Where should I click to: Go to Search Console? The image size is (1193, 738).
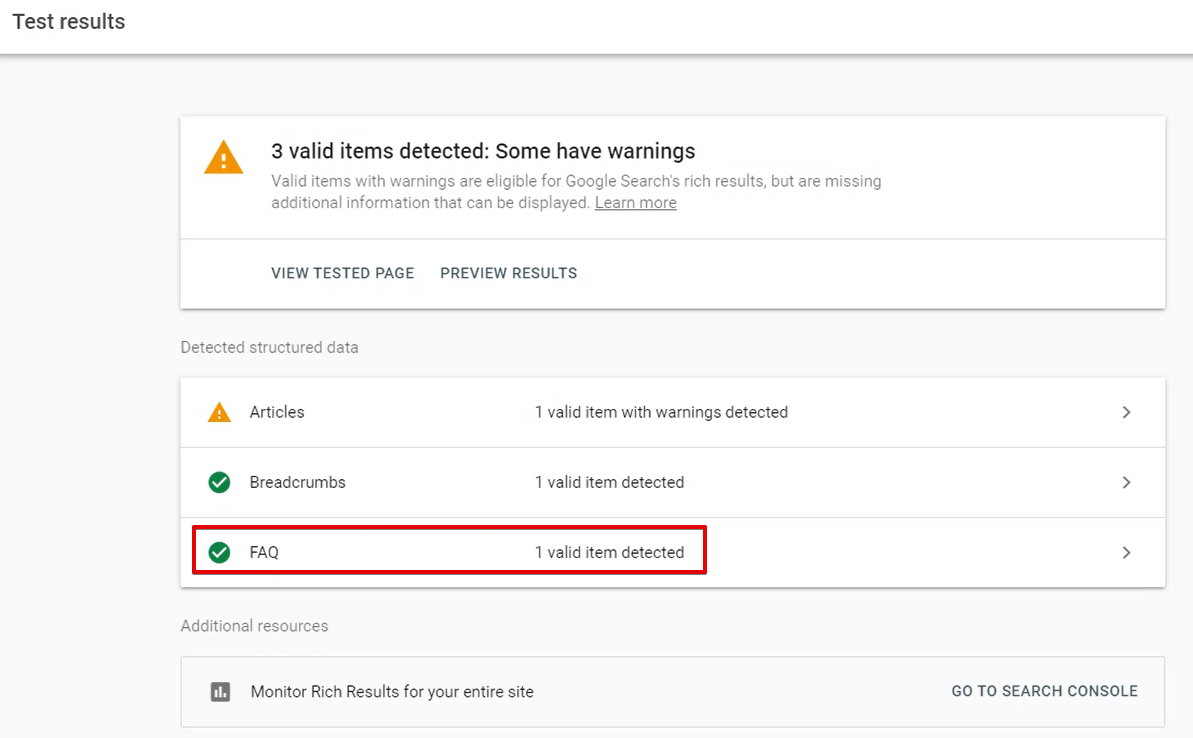tap(1045, 691)
